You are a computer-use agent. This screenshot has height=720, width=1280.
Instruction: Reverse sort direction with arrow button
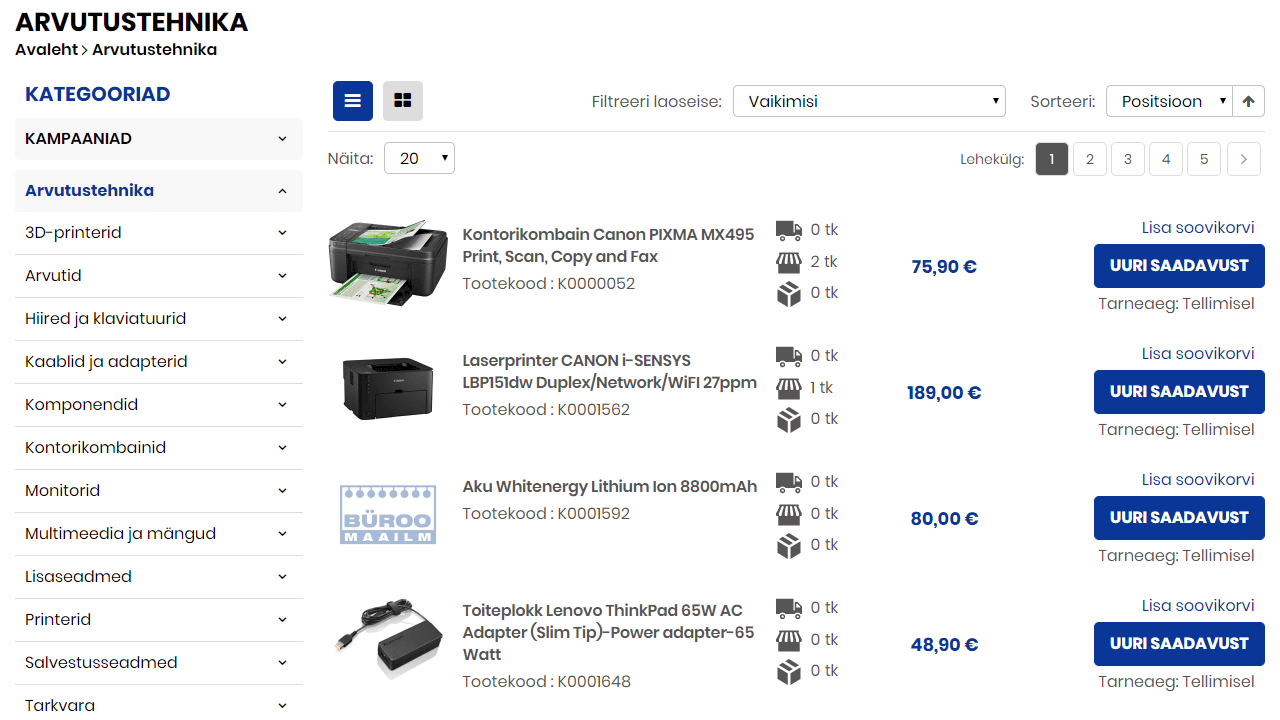(x=1248, y=101)
